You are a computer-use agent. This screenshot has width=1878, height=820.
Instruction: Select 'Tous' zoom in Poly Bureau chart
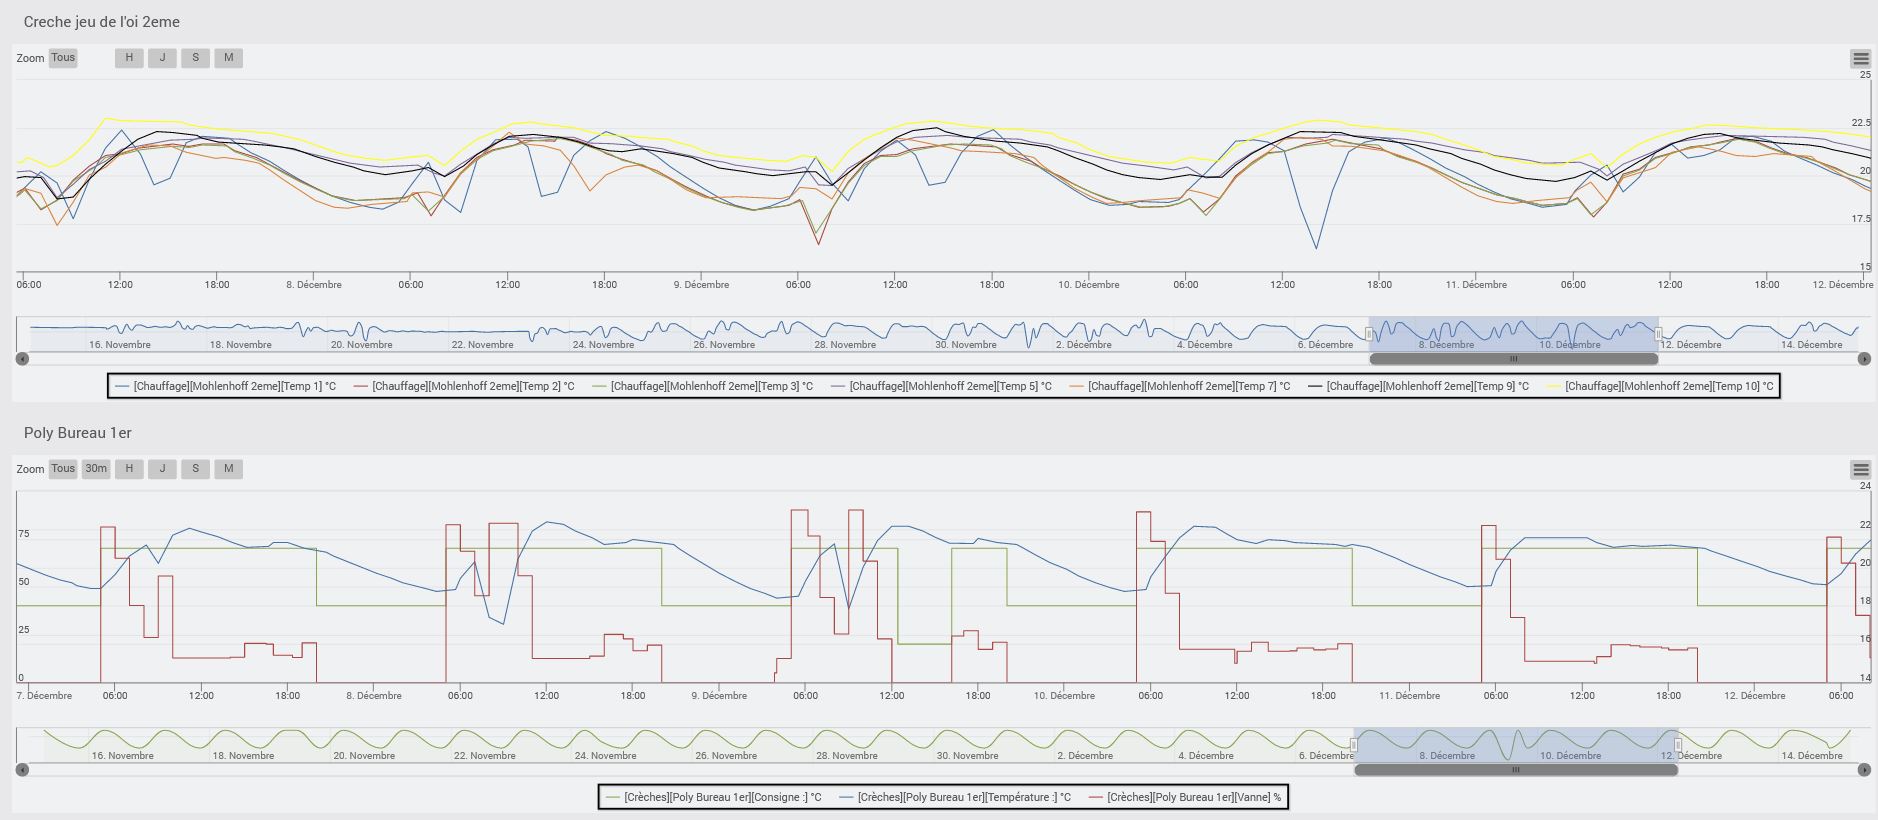pos(63,469)
